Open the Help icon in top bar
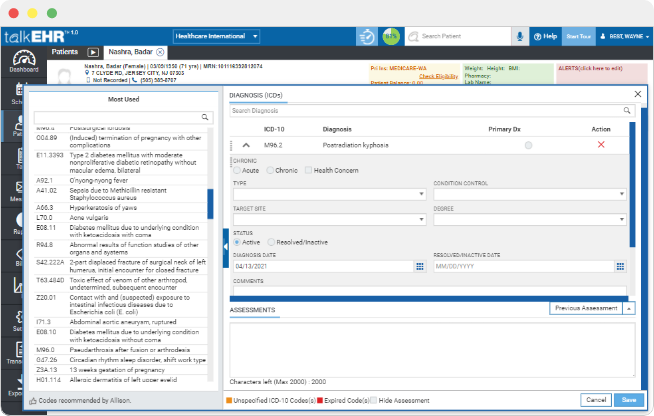This screenshot has width=654, height=416. tap(545, 36)
